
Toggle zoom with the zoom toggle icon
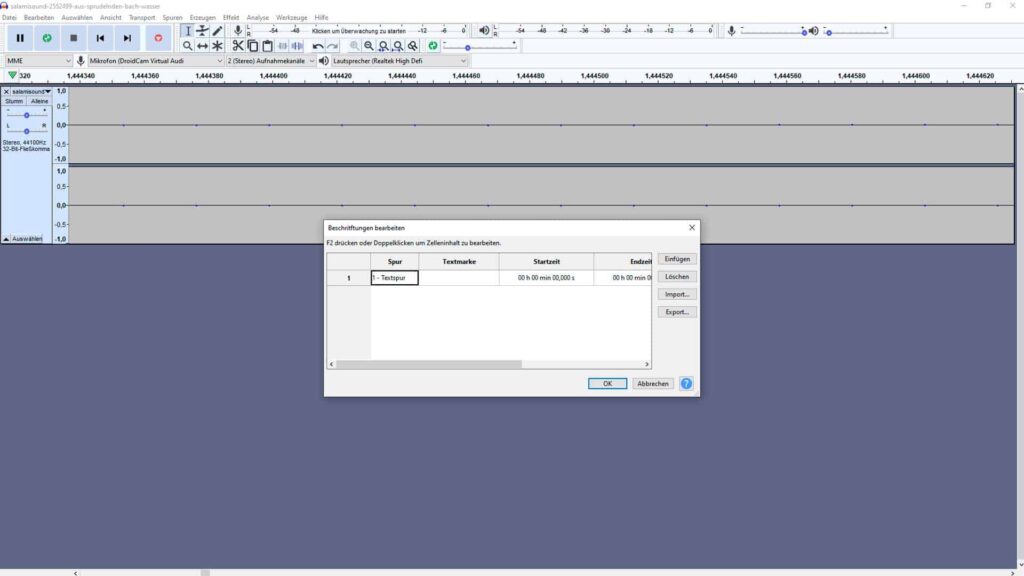[x=413, y=46]
